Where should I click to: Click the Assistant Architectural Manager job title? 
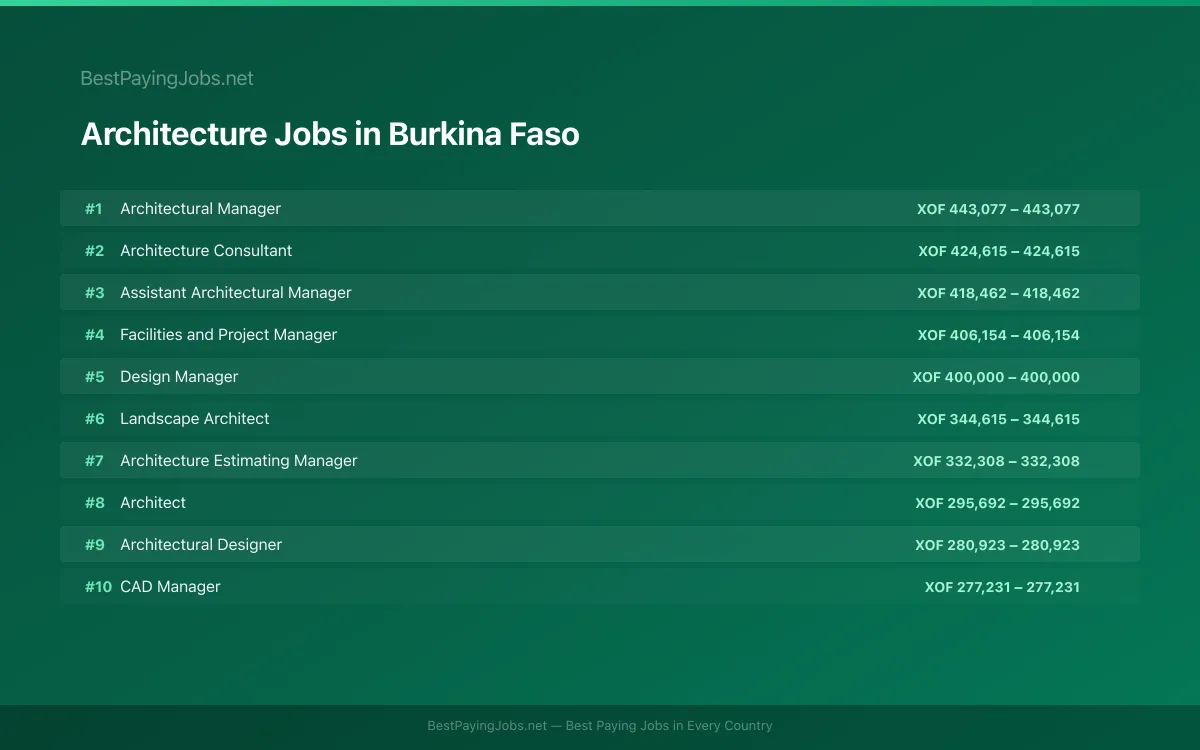click(236, 292)
